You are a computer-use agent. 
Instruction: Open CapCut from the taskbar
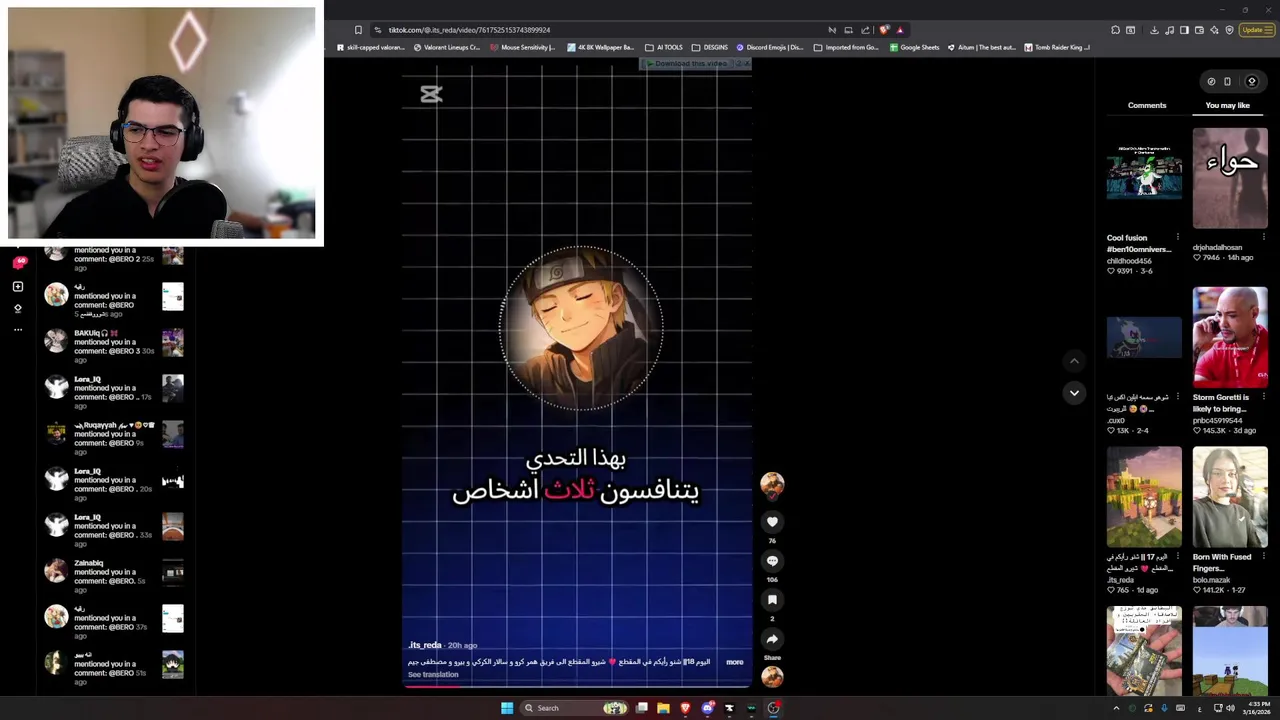[729, 708]
